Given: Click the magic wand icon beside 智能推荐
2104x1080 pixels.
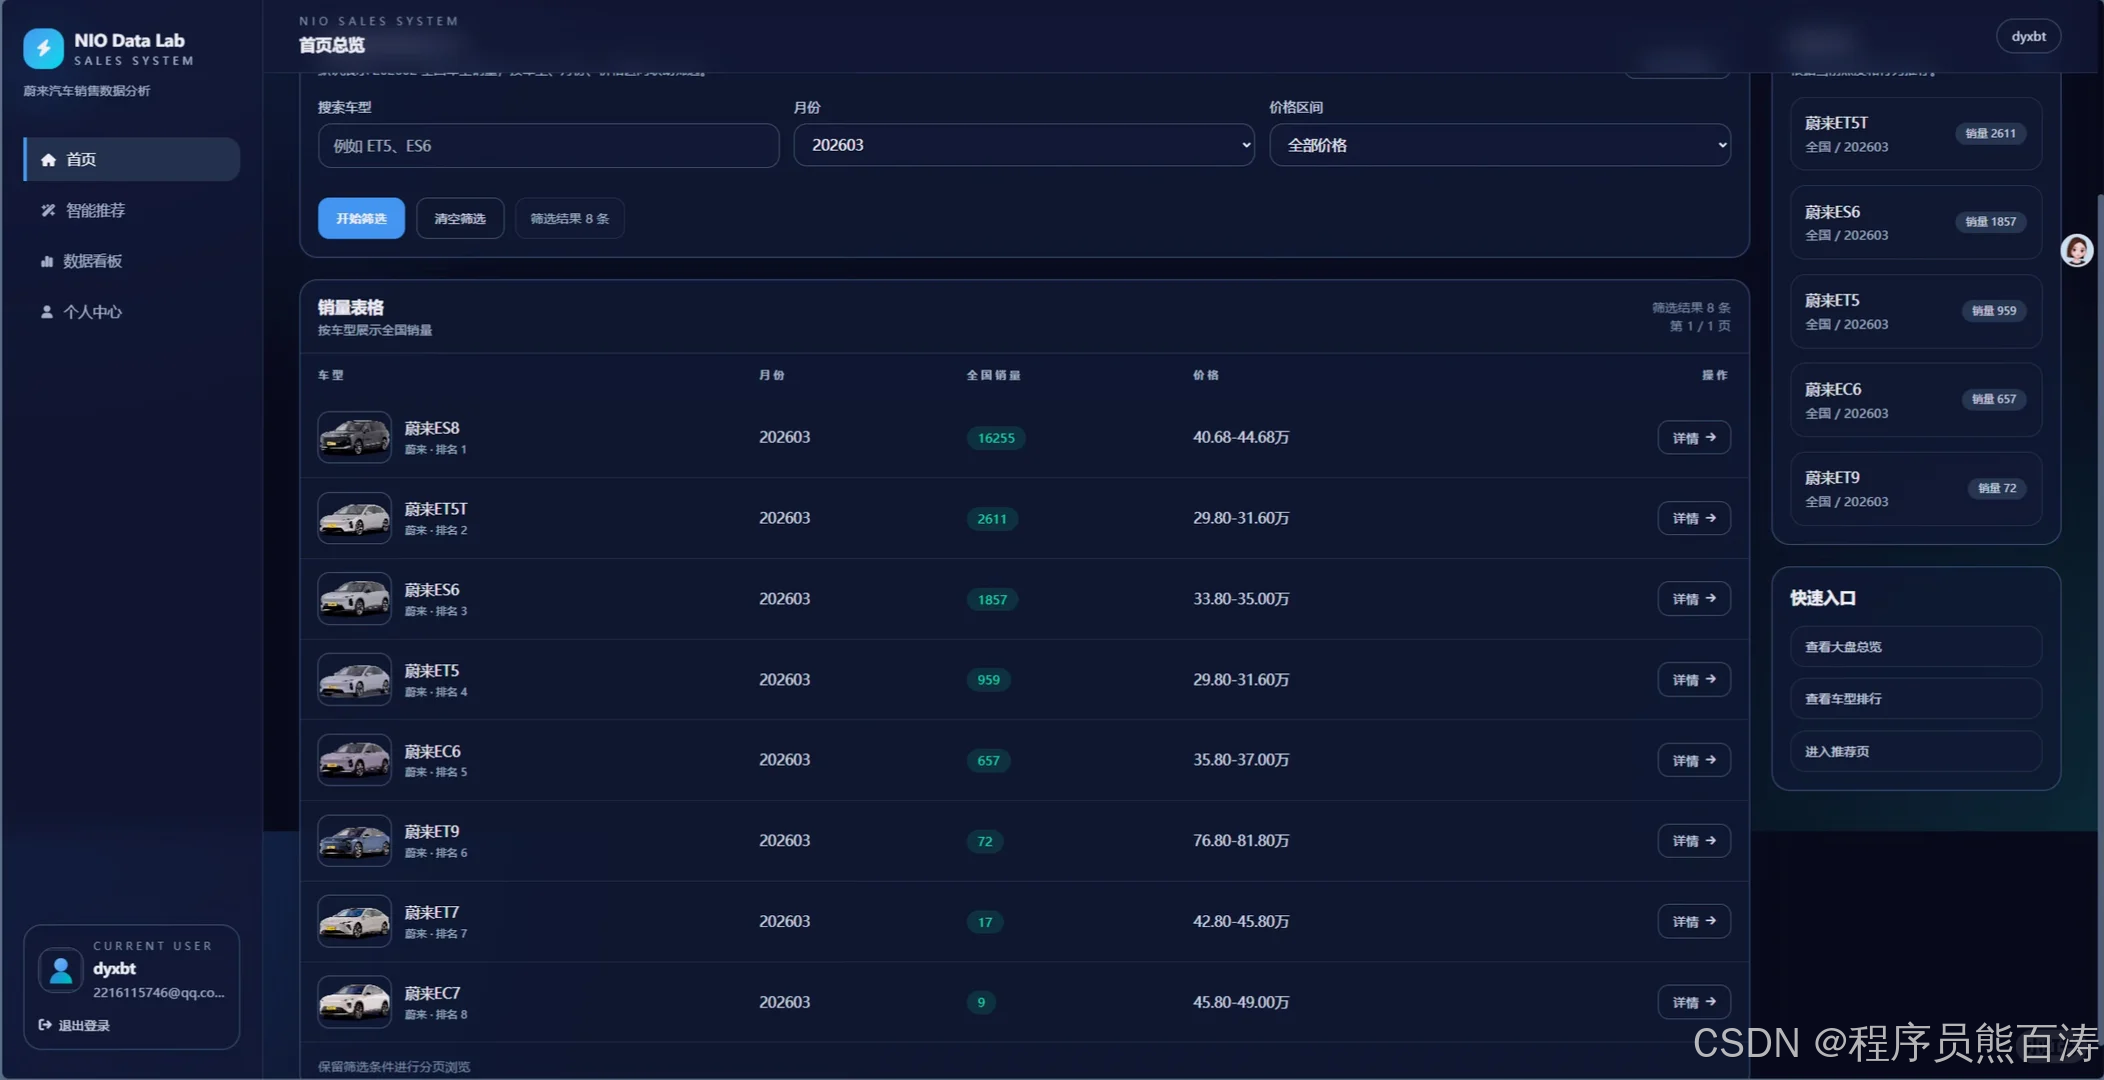Looking at the screenshot, I should [x=48, y=211].
